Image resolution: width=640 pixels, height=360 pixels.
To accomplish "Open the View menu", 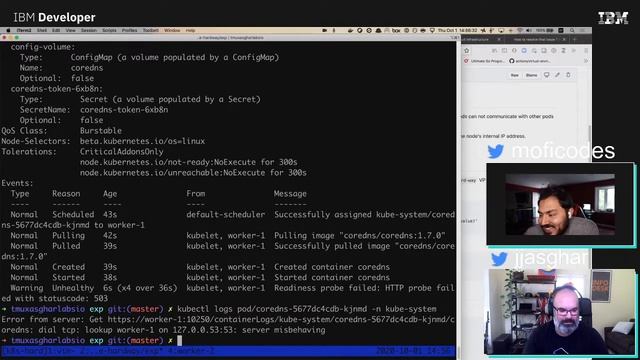I will point(70,30).
